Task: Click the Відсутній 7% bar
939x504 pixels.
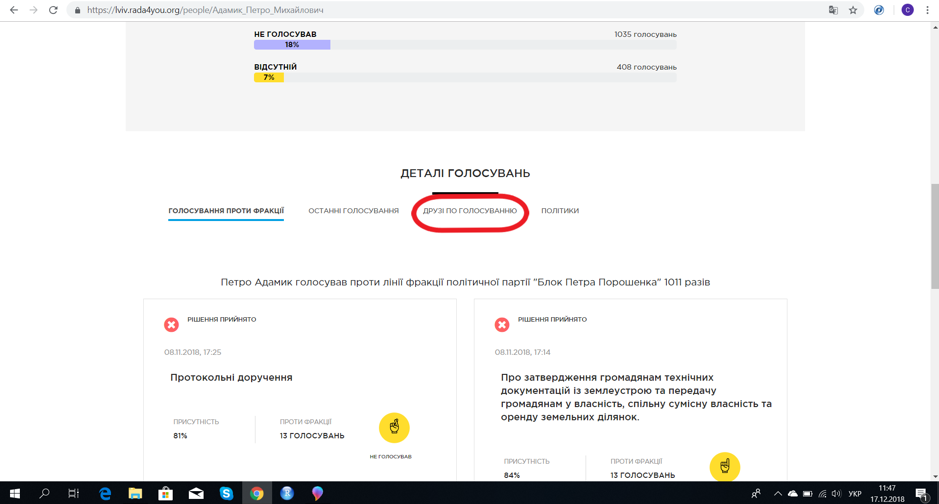Action: 269,78
